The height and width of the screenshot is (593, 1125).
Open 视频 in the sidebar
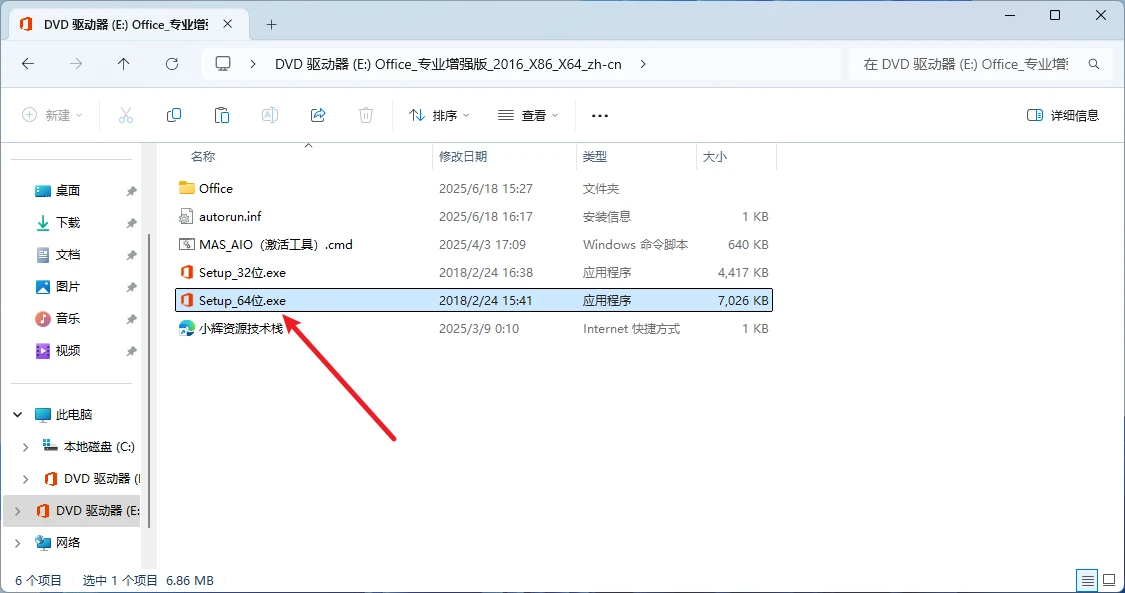point(68,351)
